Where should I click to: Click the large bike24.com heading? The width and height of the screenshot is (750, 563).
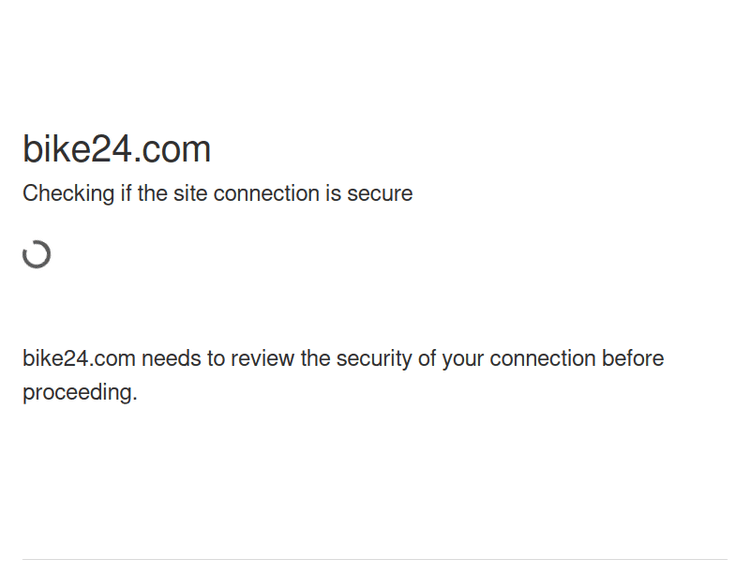click(117, 149)
